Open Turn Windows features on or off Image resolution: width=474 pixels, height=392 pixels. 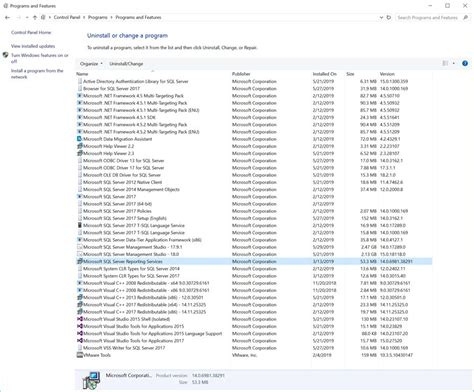click(40, 58)
